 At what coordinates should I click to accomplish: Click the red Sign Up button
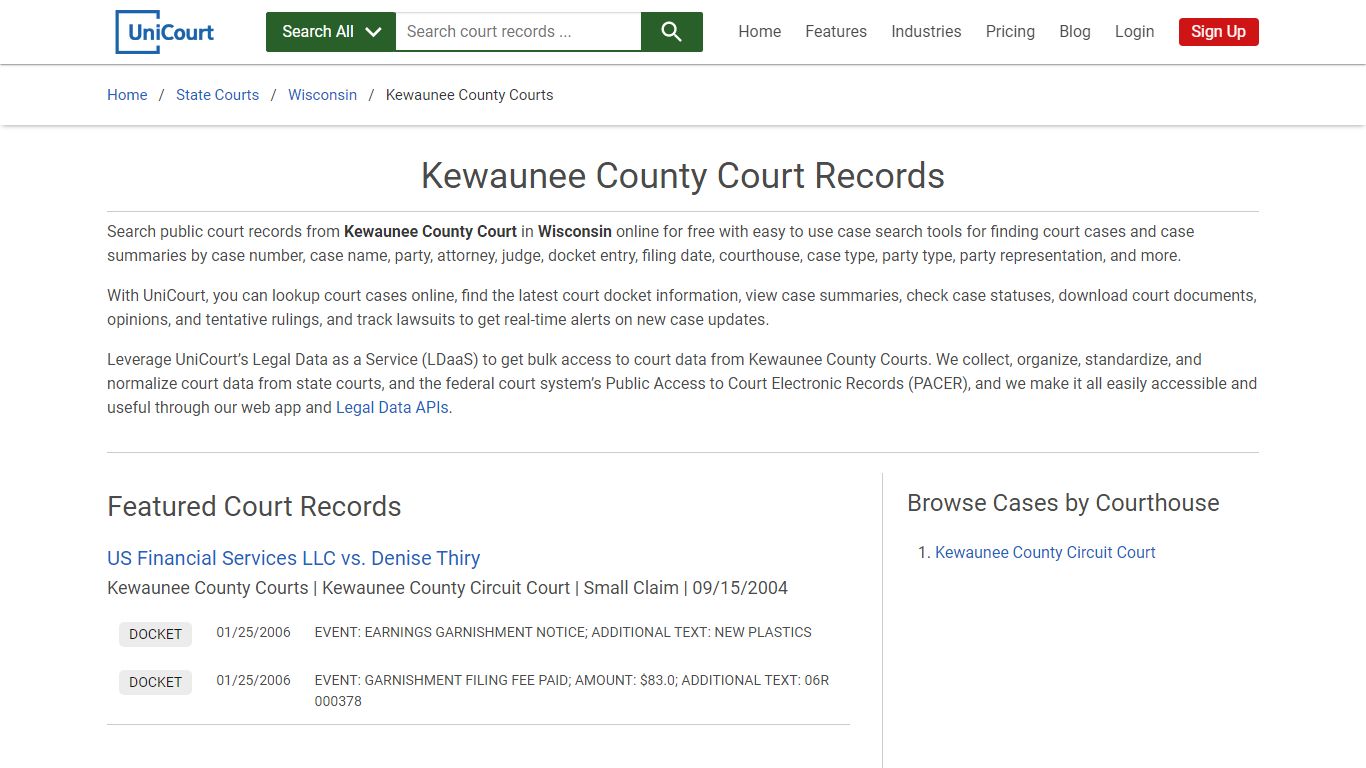pos(1218,32)
